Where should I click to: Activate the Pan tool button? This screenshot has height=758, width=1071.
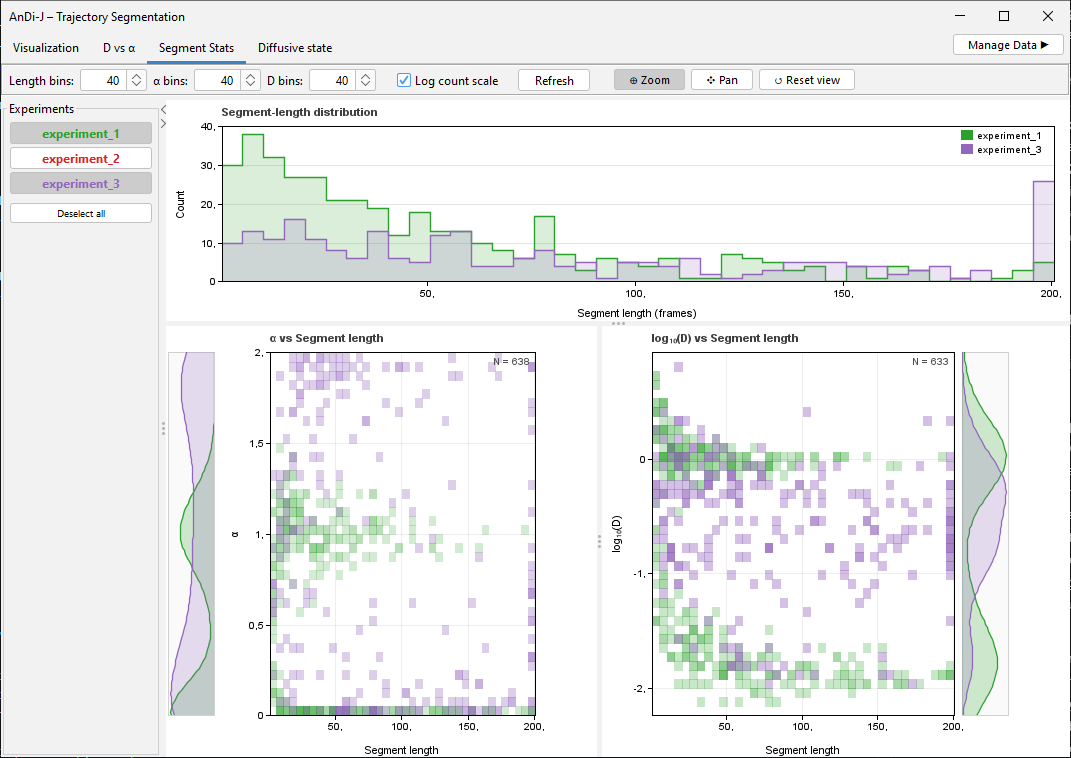click(722, 80)
